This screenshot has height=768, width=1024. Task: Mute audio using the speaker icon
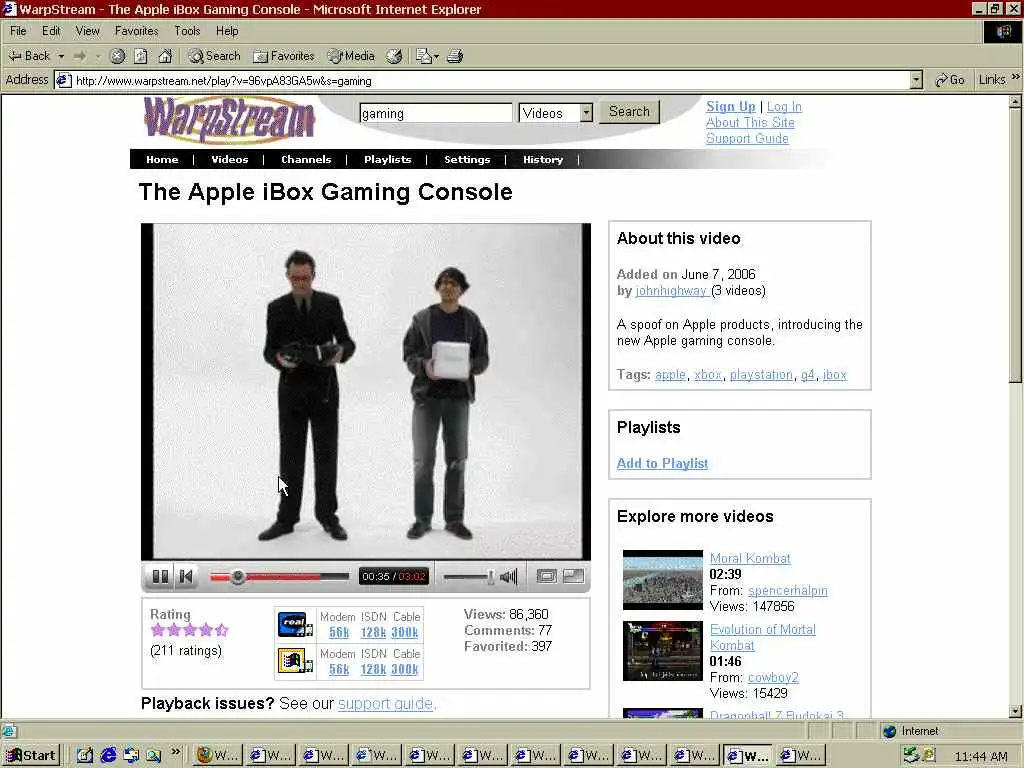coord(509,577)
